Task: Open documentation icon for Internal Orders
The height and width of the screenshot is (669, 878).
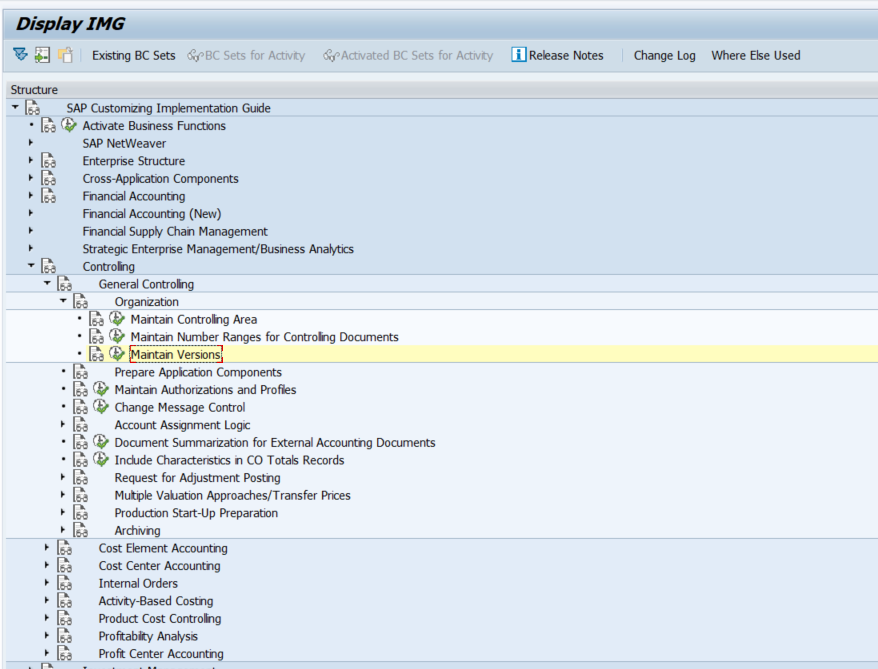Action: [x=65, y=583]
